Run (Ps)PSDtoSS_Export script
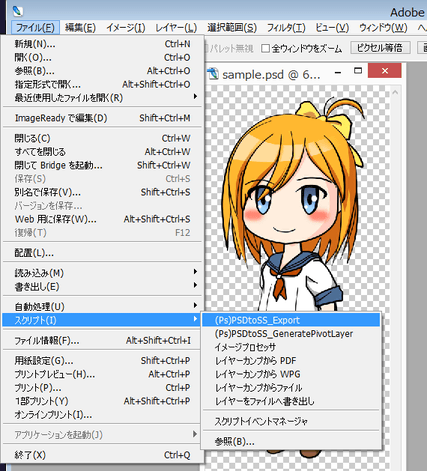 (x=291, y=320)
